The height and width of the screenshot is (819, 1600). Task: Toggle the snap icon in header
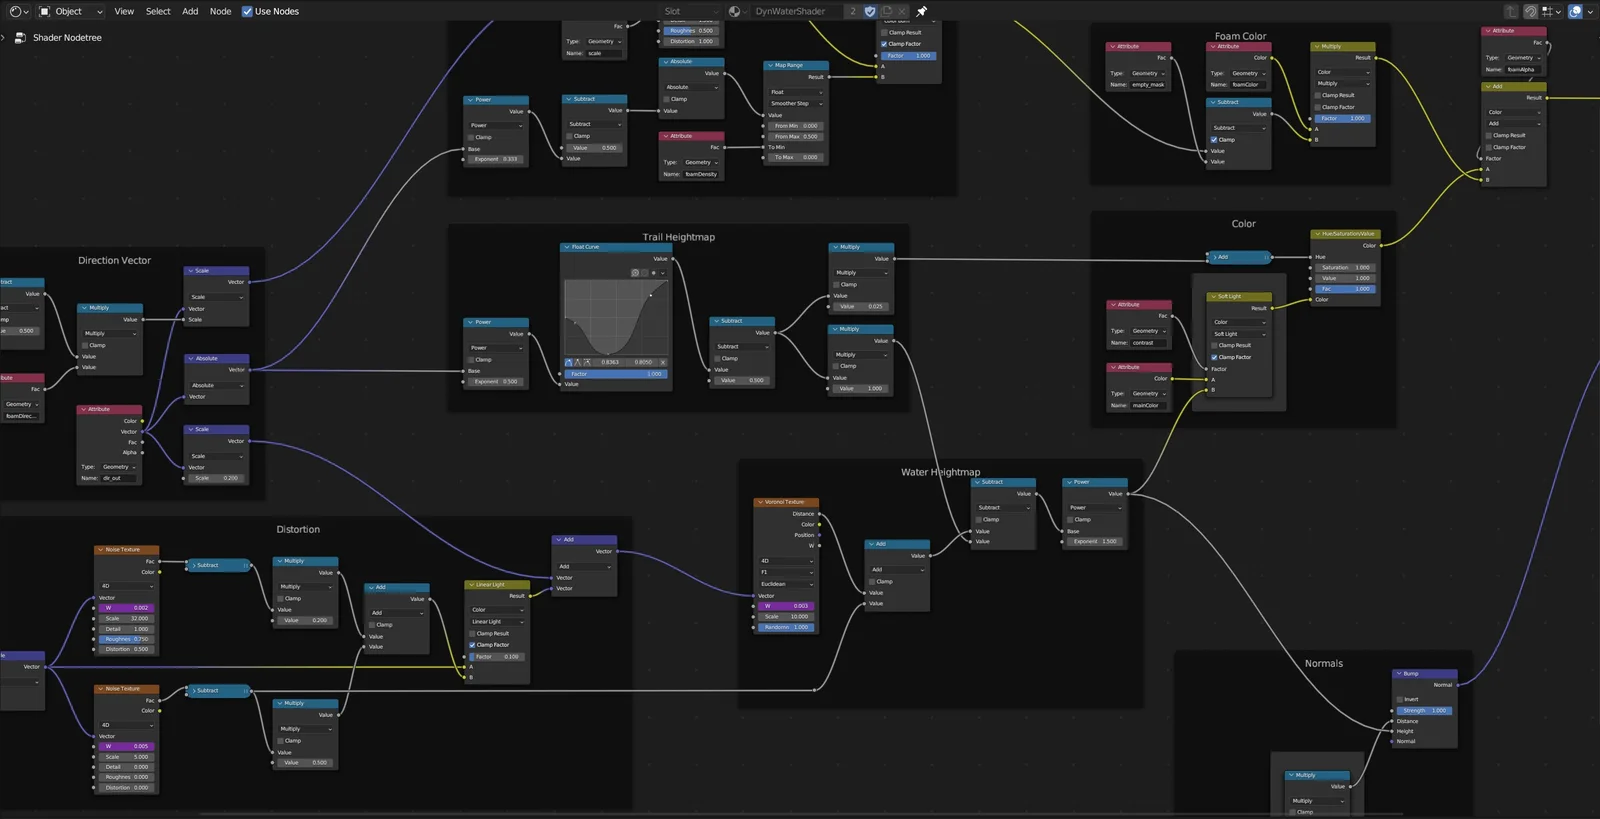(1530, 11)
